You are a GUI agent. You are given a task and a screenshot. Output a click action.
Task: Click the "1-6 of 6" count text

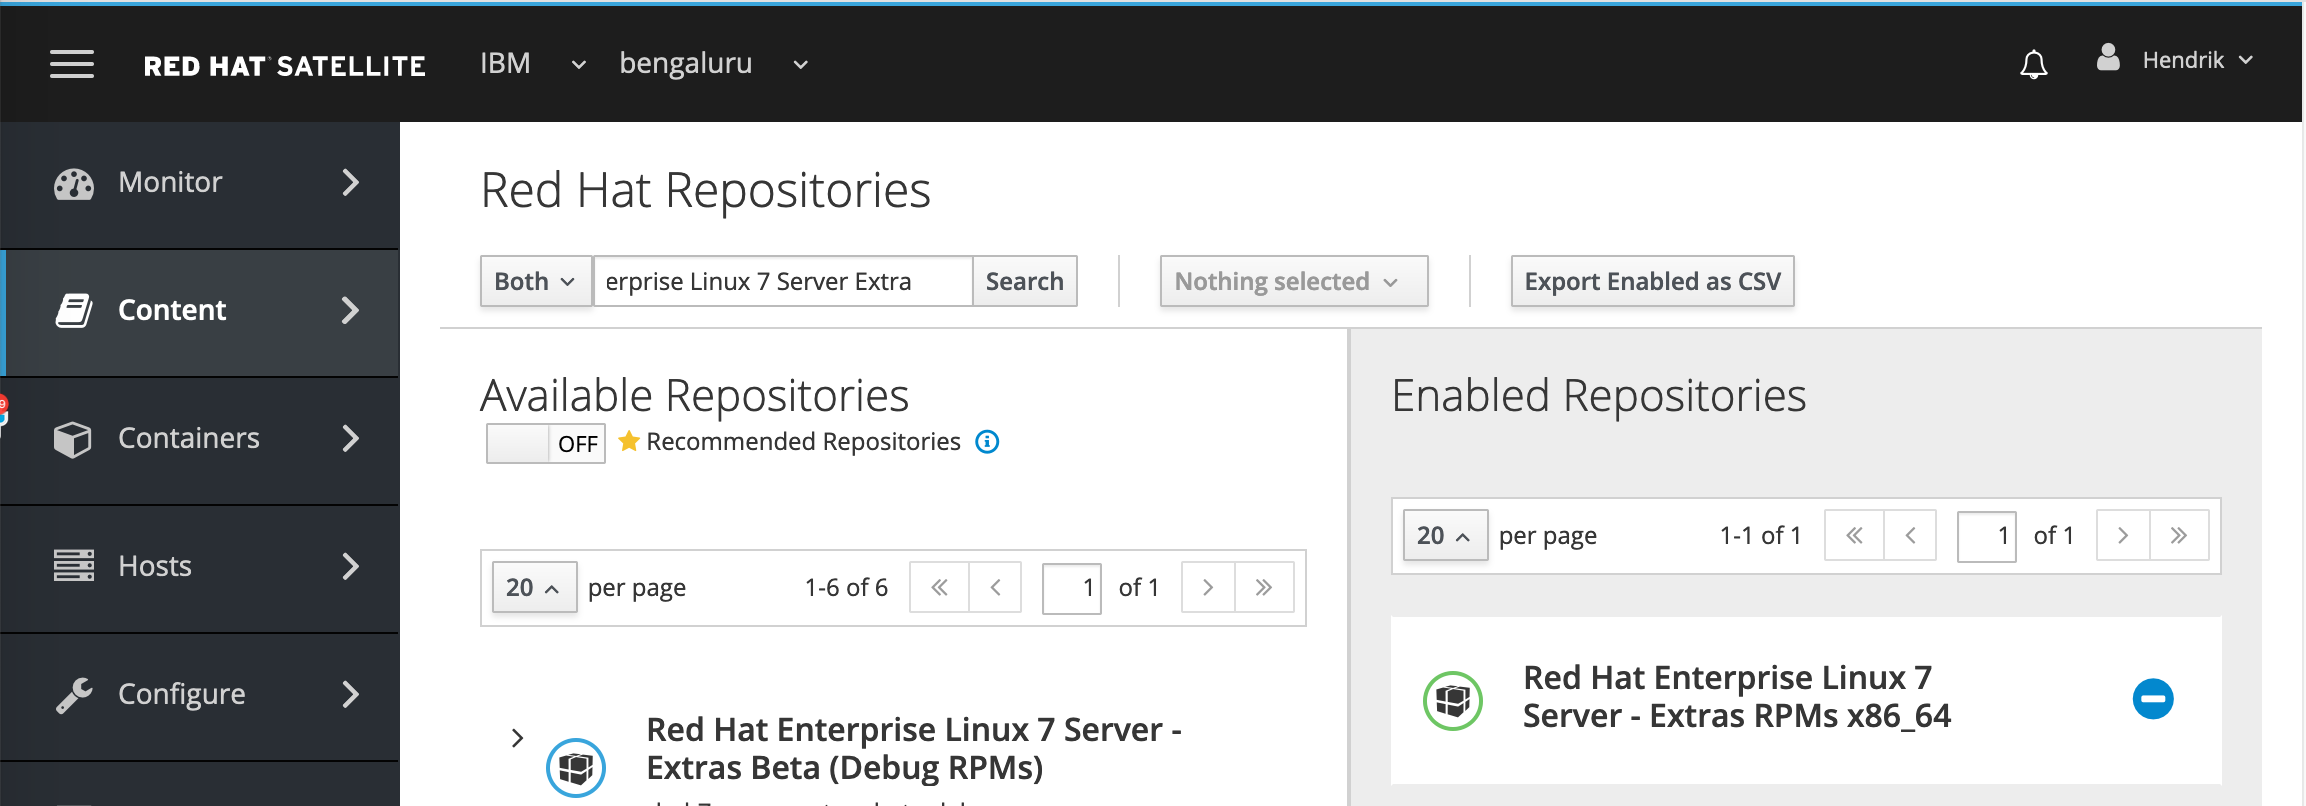(846, 588)
